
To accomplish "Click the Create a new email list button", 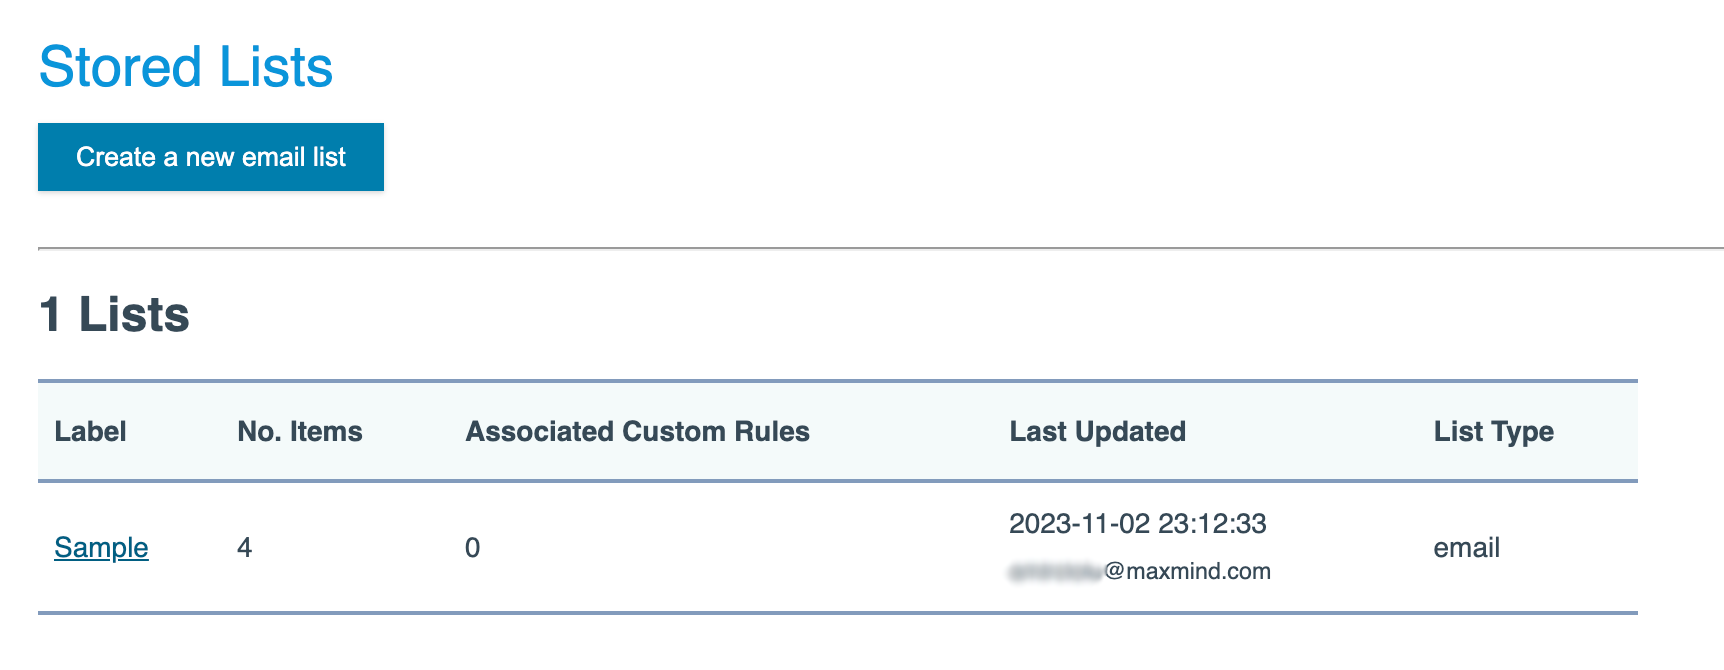I will [211, 157].
